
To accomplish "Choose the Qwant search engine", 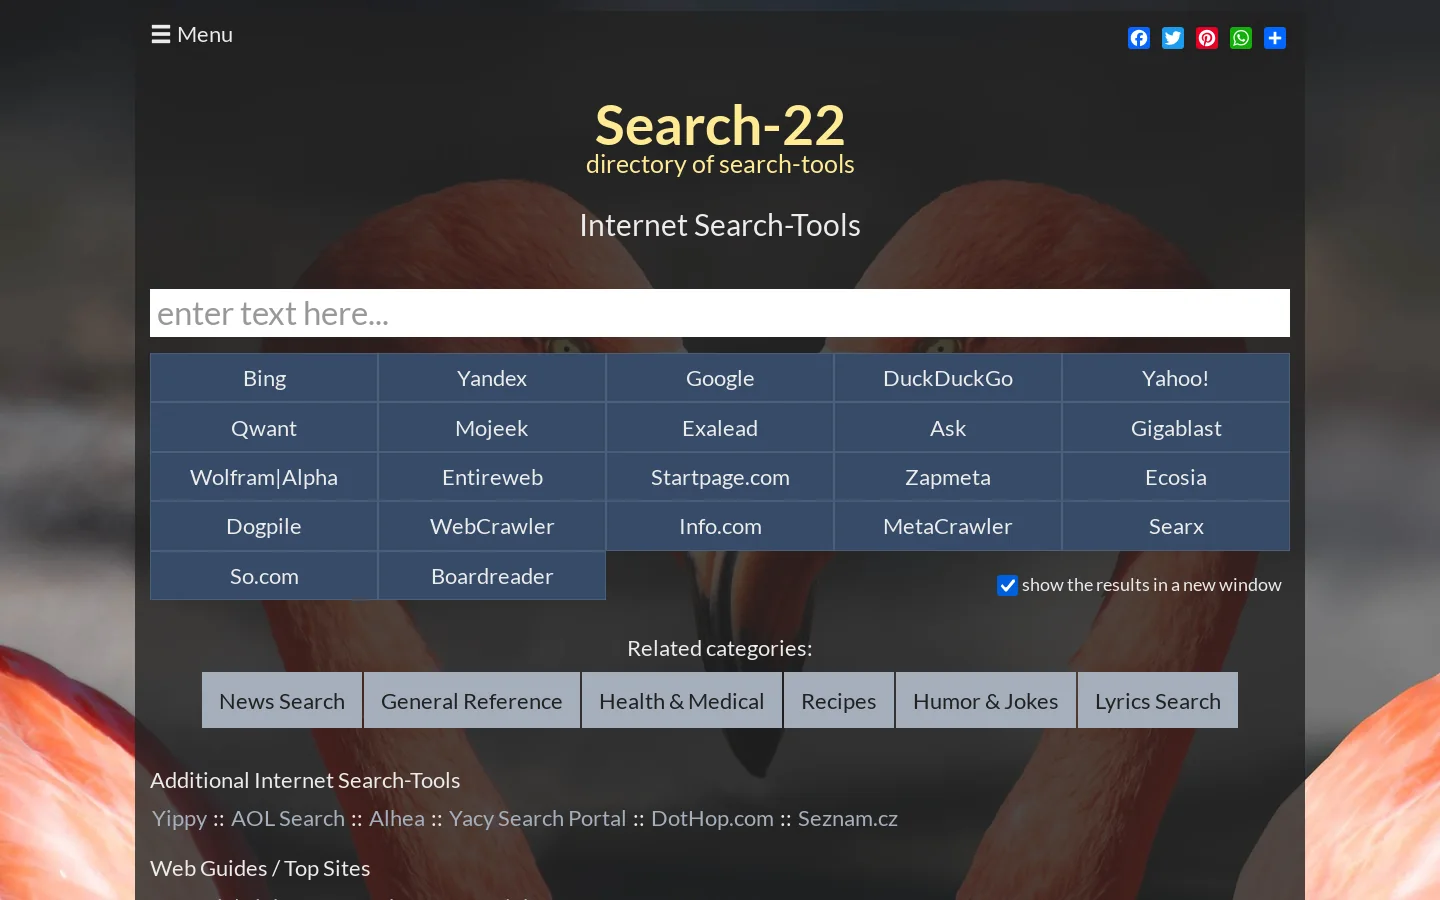I will pyautogui.click(x=264, y=428).
